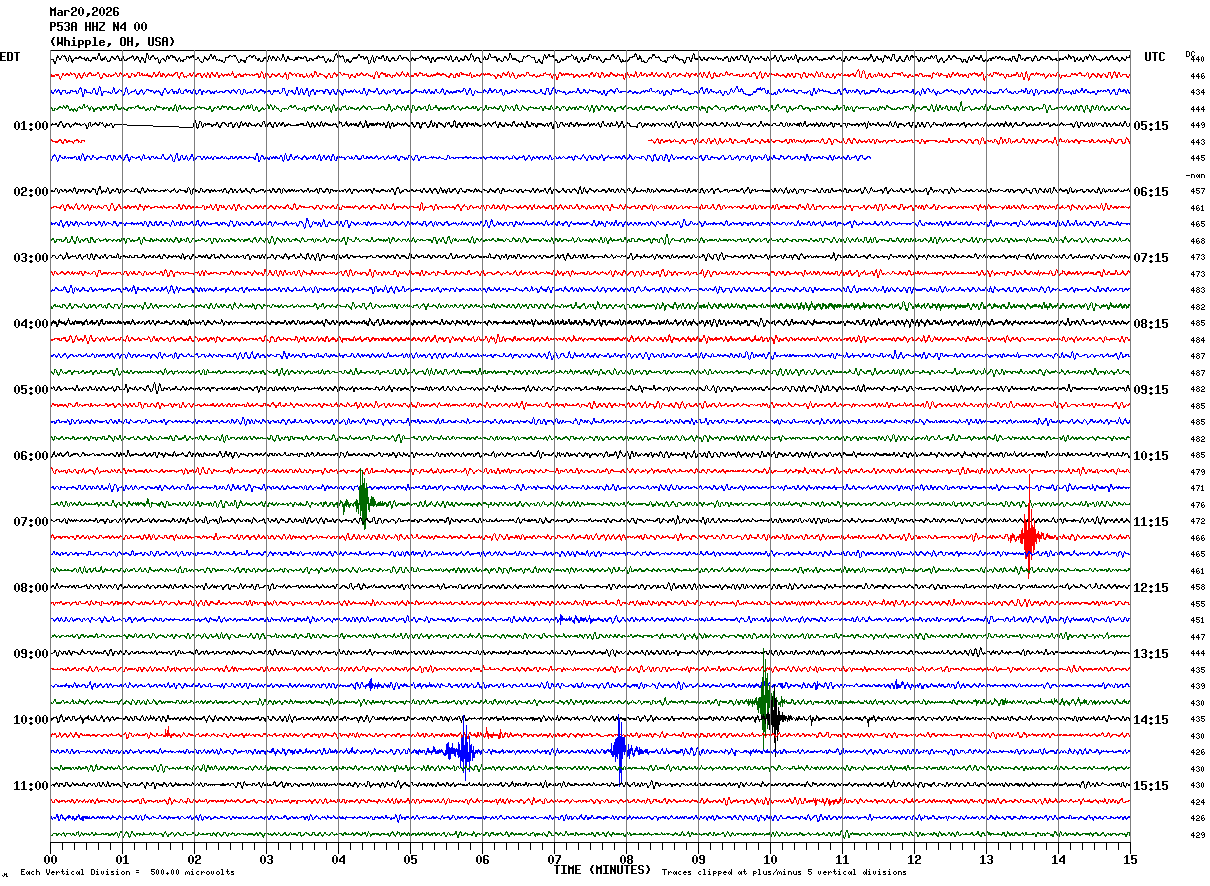The height and width of the screenshot is (886, 1210).
Task: Click the minute 03 axis tick label
Action: 266,859
